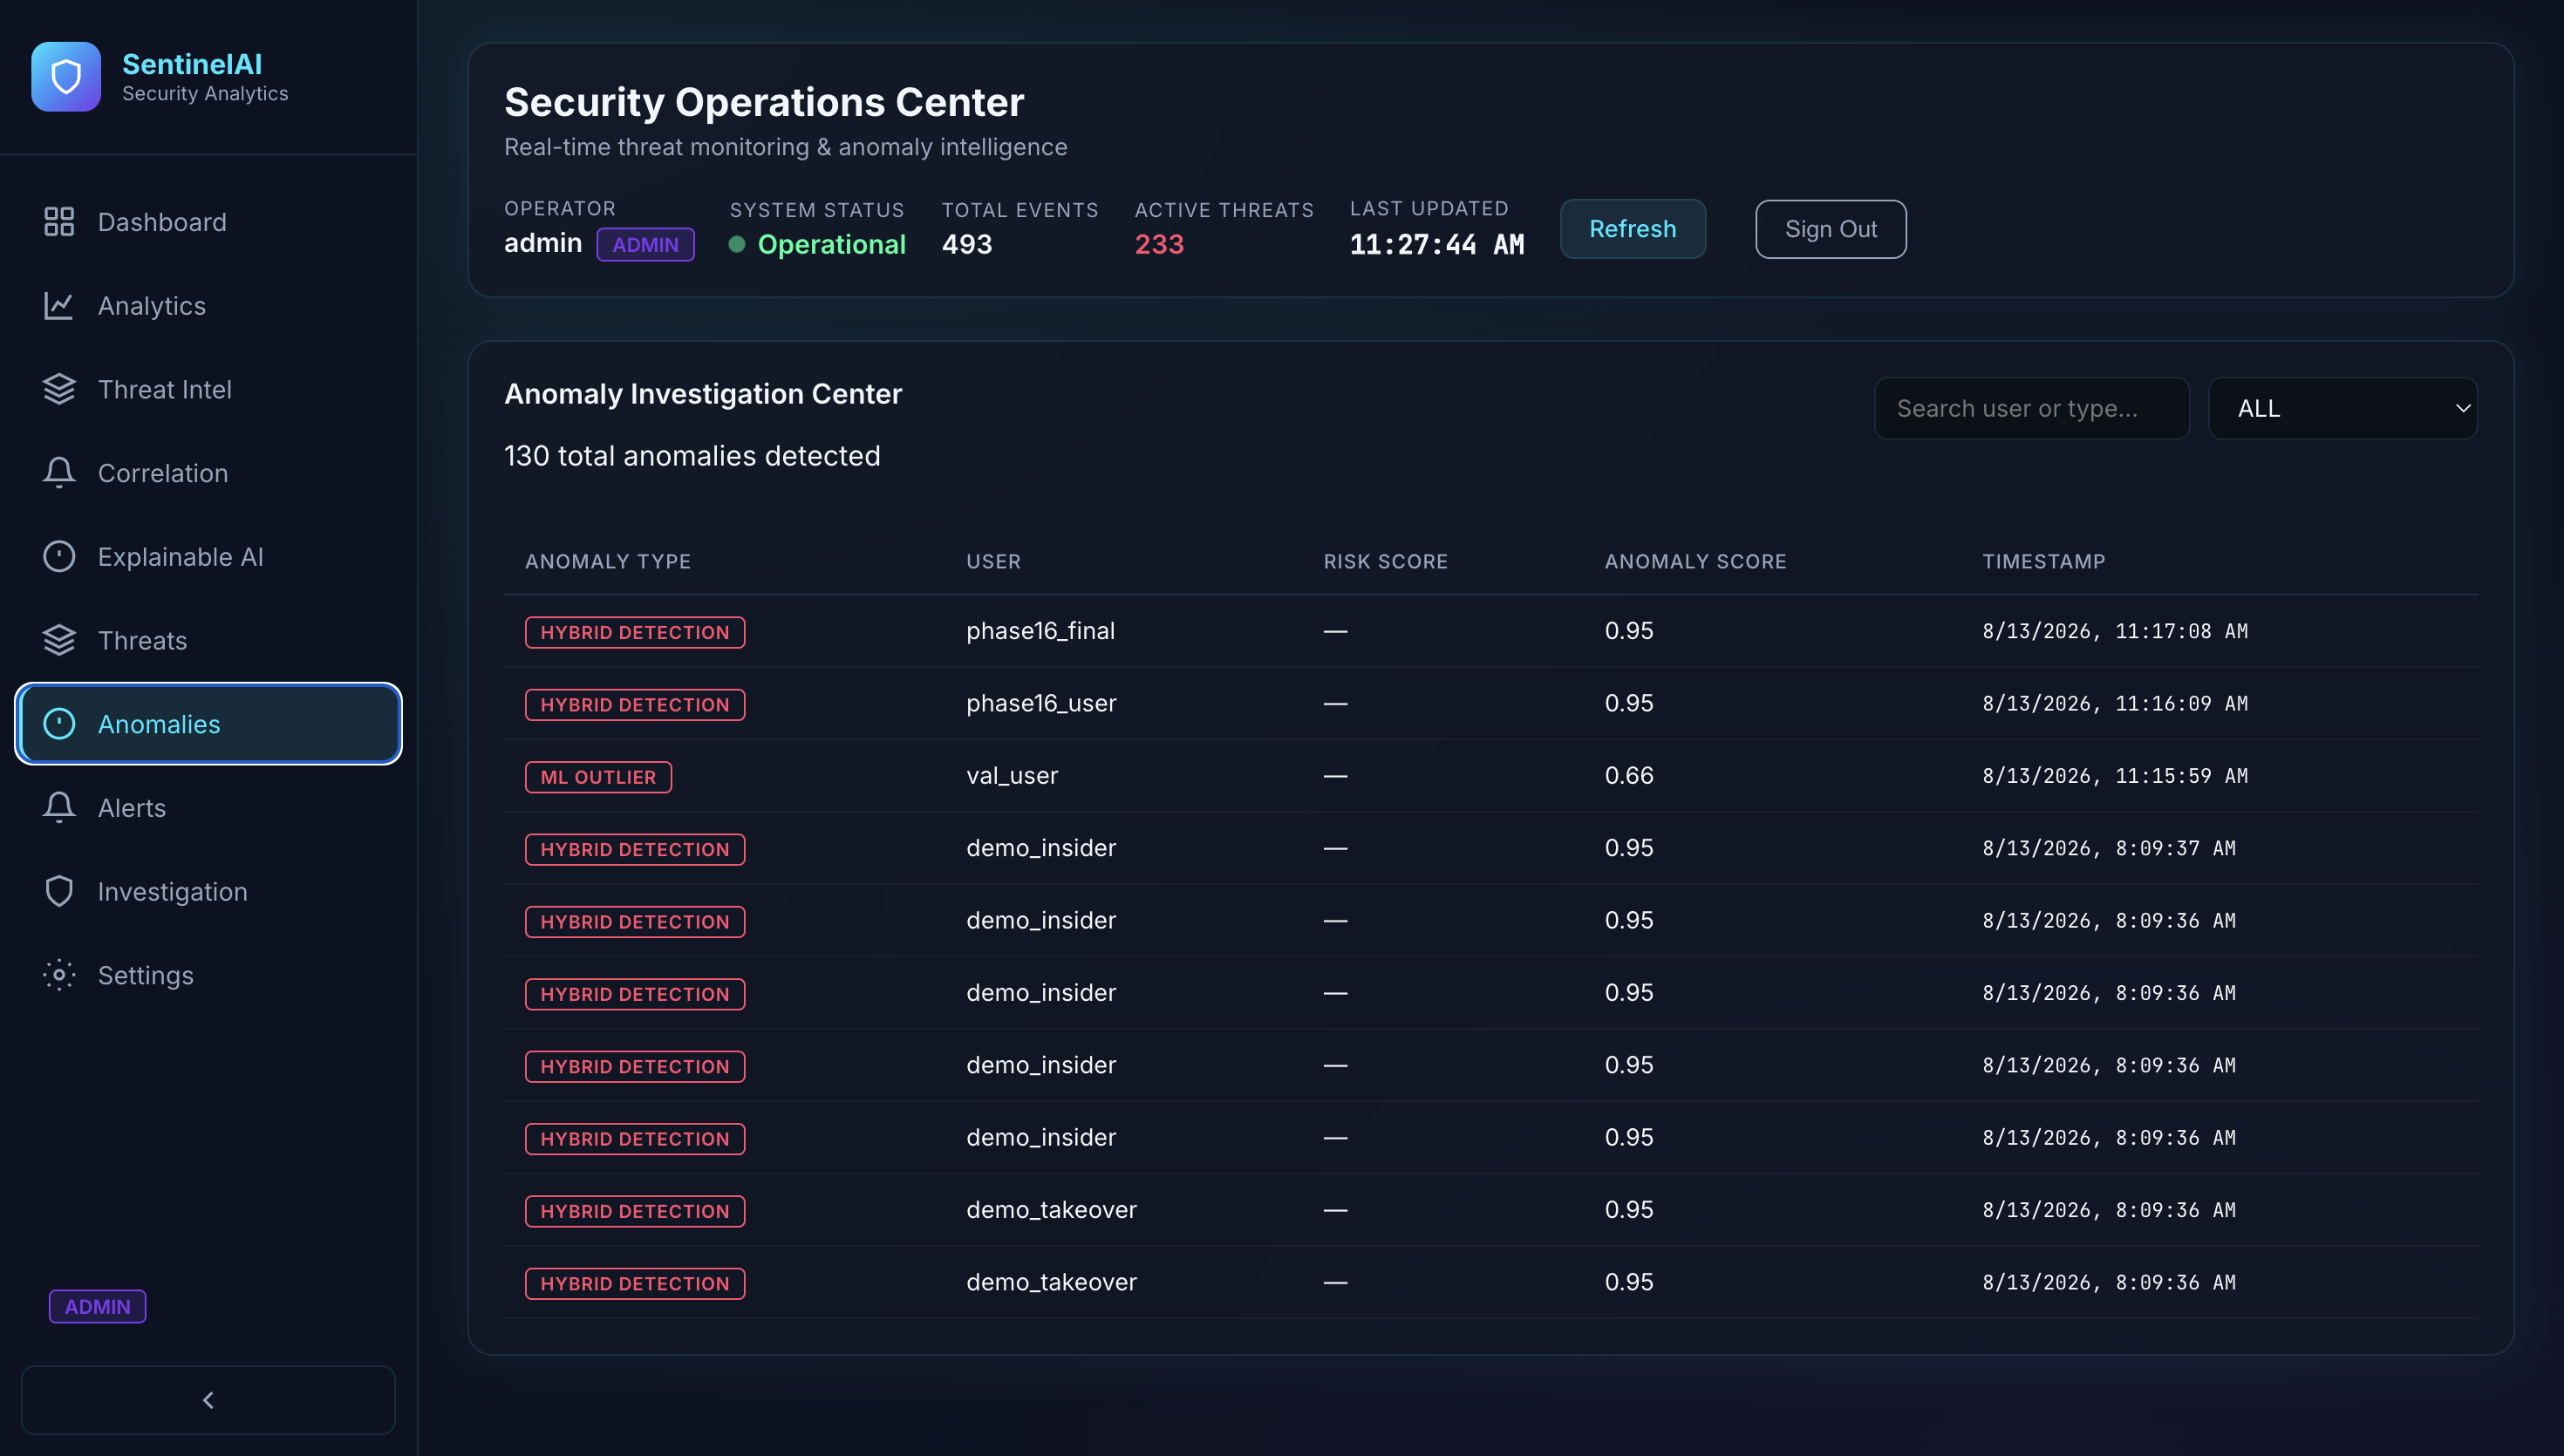Image resolution: width=2564 pixels, height=1456 pixels.
Task: Click the Dashboard grid icon
Action: (59, 222)
